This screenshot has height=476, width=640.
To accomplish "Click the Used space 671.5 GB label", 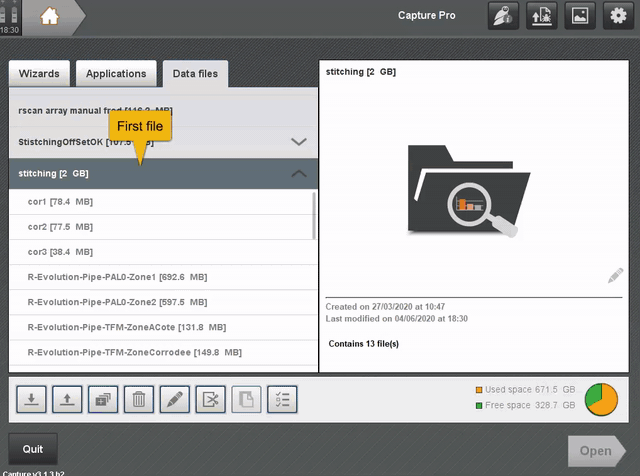I will coord(530,389).
